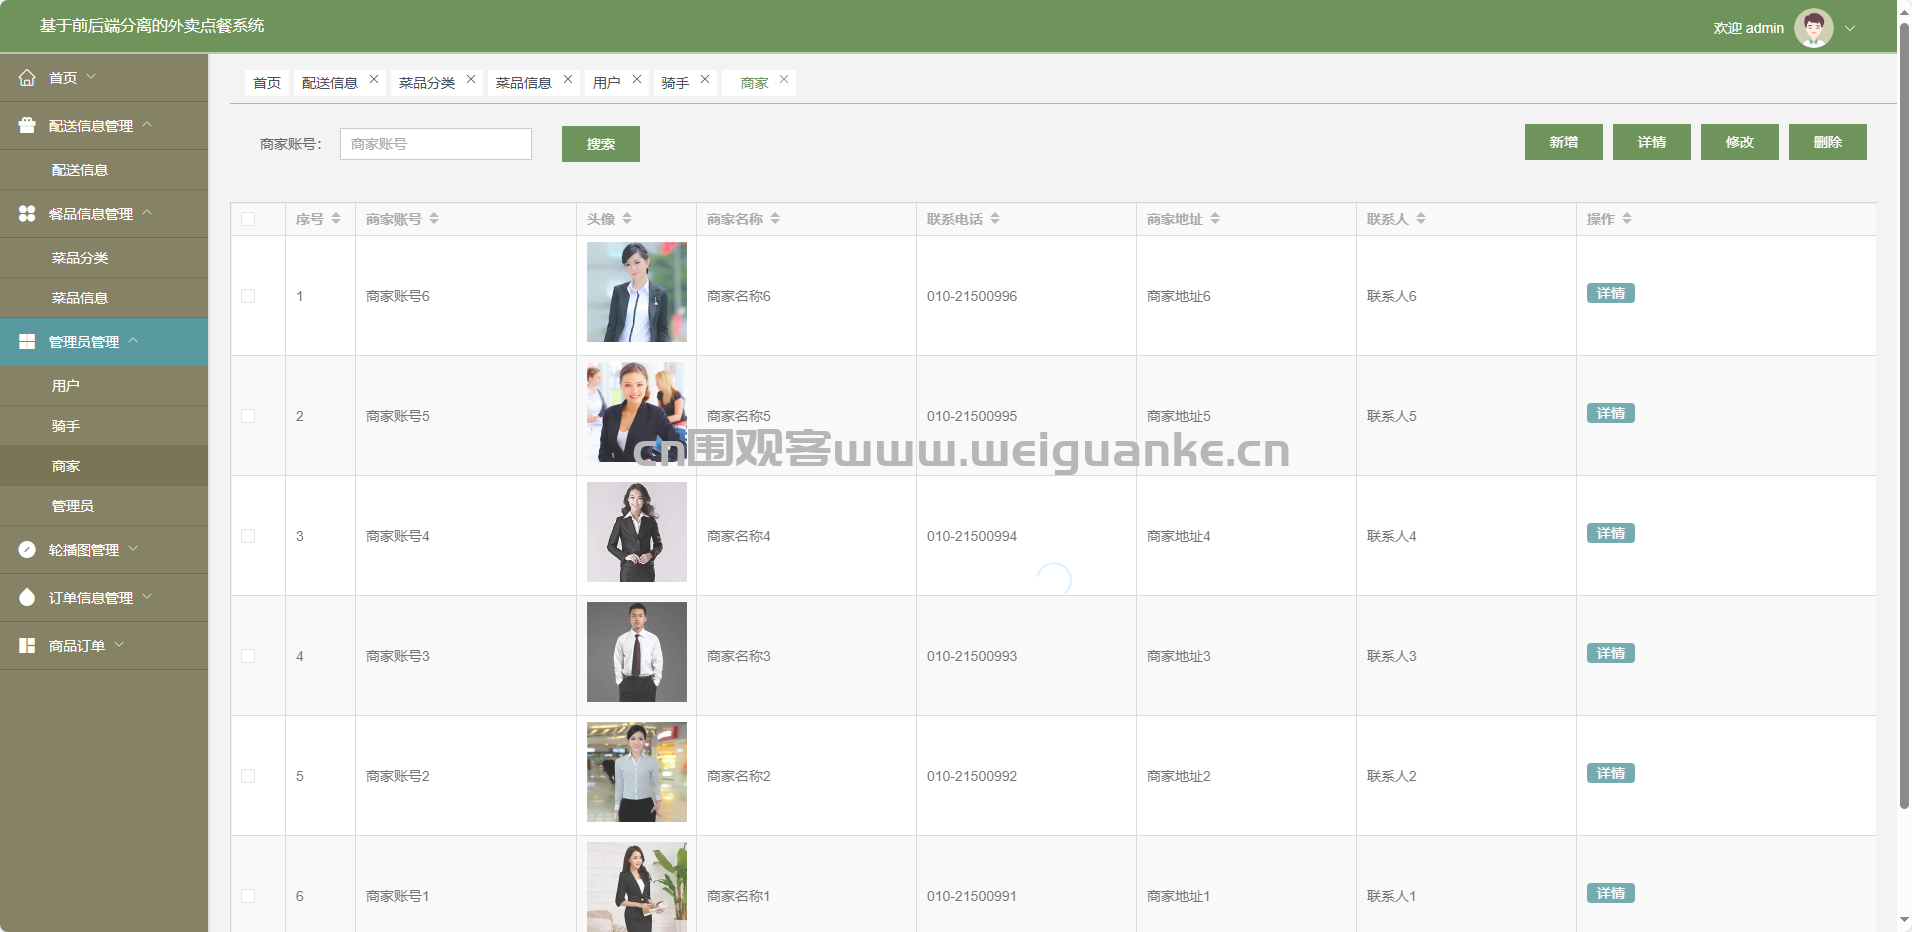Viewport: 1912px width, 932px height.
Task: Close the 骑手 tab
Action: [705, 80]
